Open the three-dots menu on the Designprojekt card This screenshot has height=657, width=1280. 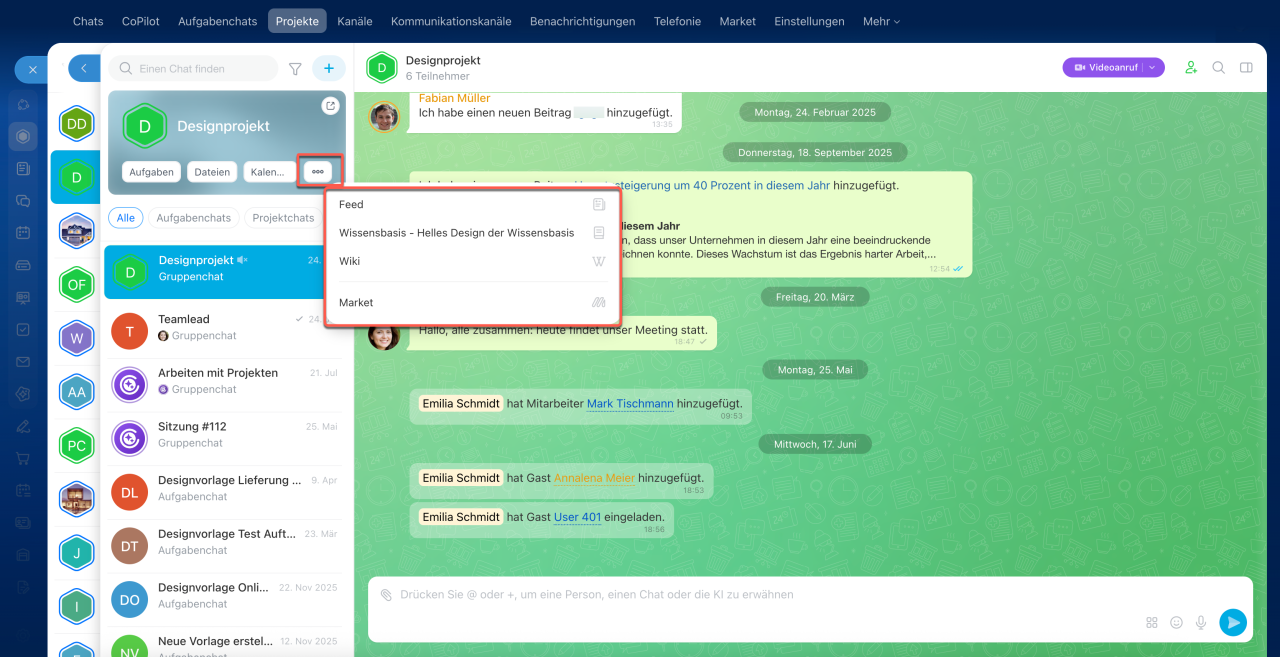(x=318, y=172)
